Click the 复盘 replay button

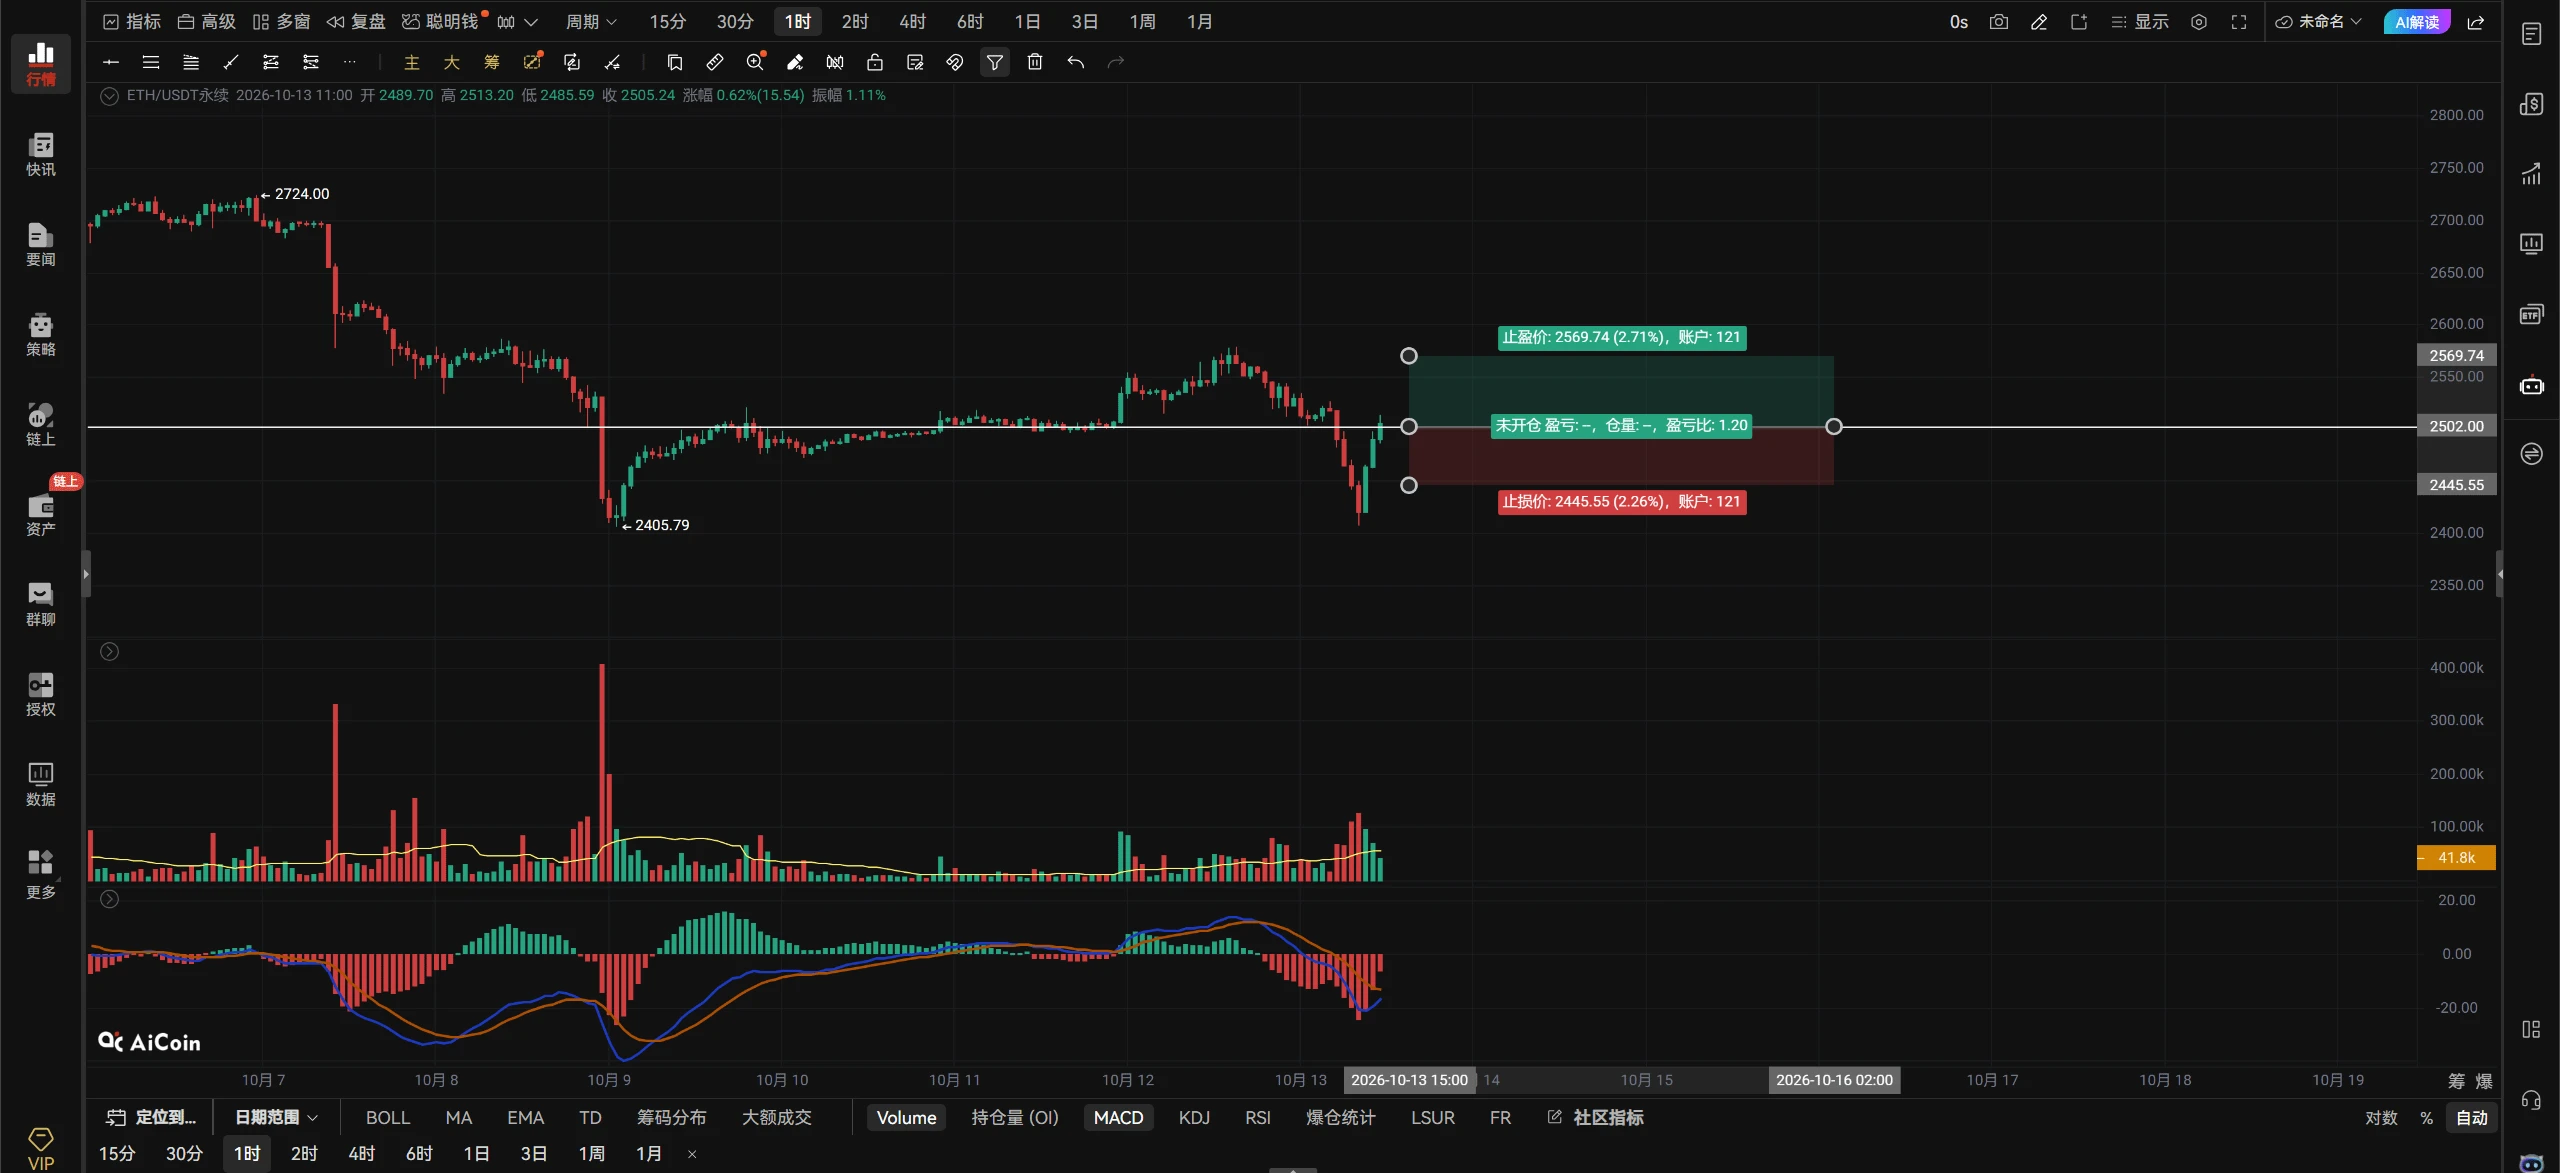coord(356,22)
